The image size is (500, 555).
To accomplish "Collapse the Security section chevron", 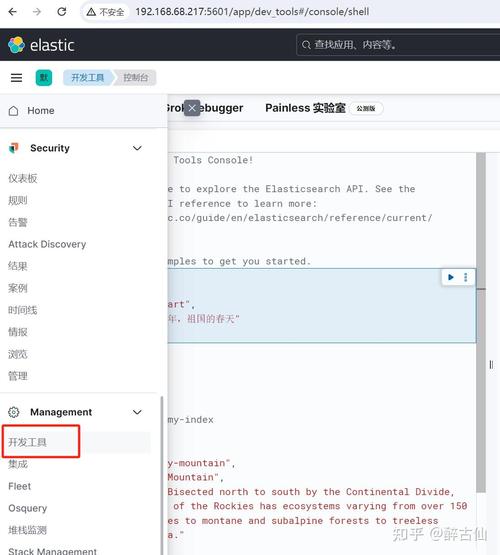I will pyautogui.click(x=137, y=148).
